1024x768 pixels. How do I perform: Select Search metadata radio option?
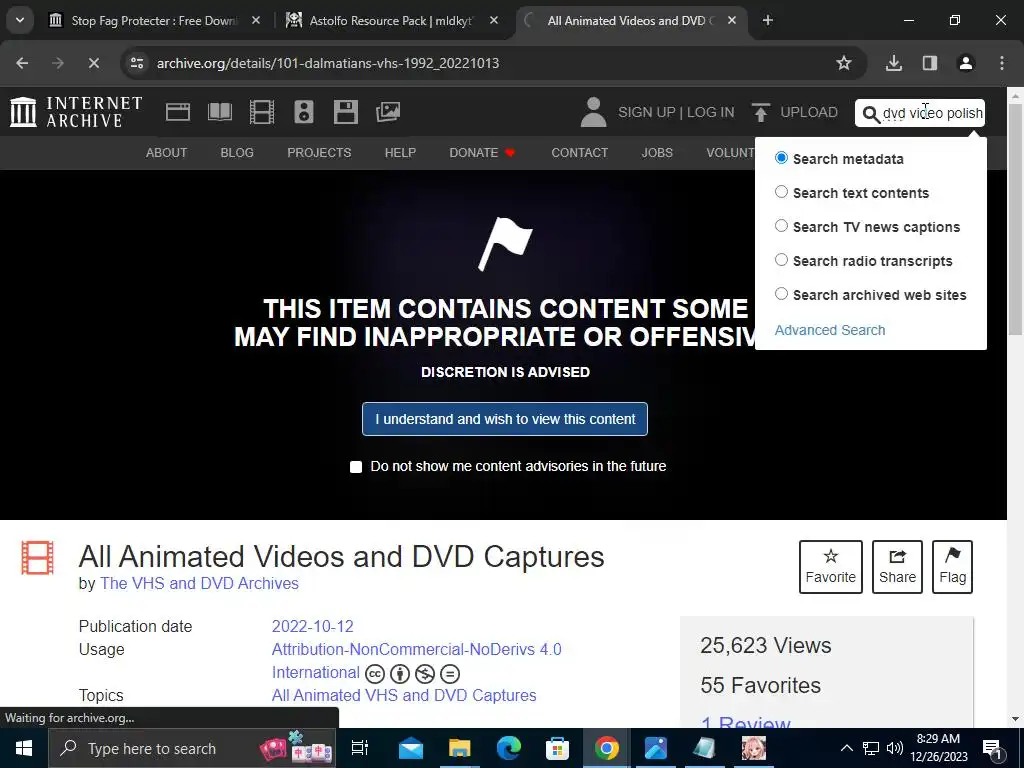click(x=781, y=158)
